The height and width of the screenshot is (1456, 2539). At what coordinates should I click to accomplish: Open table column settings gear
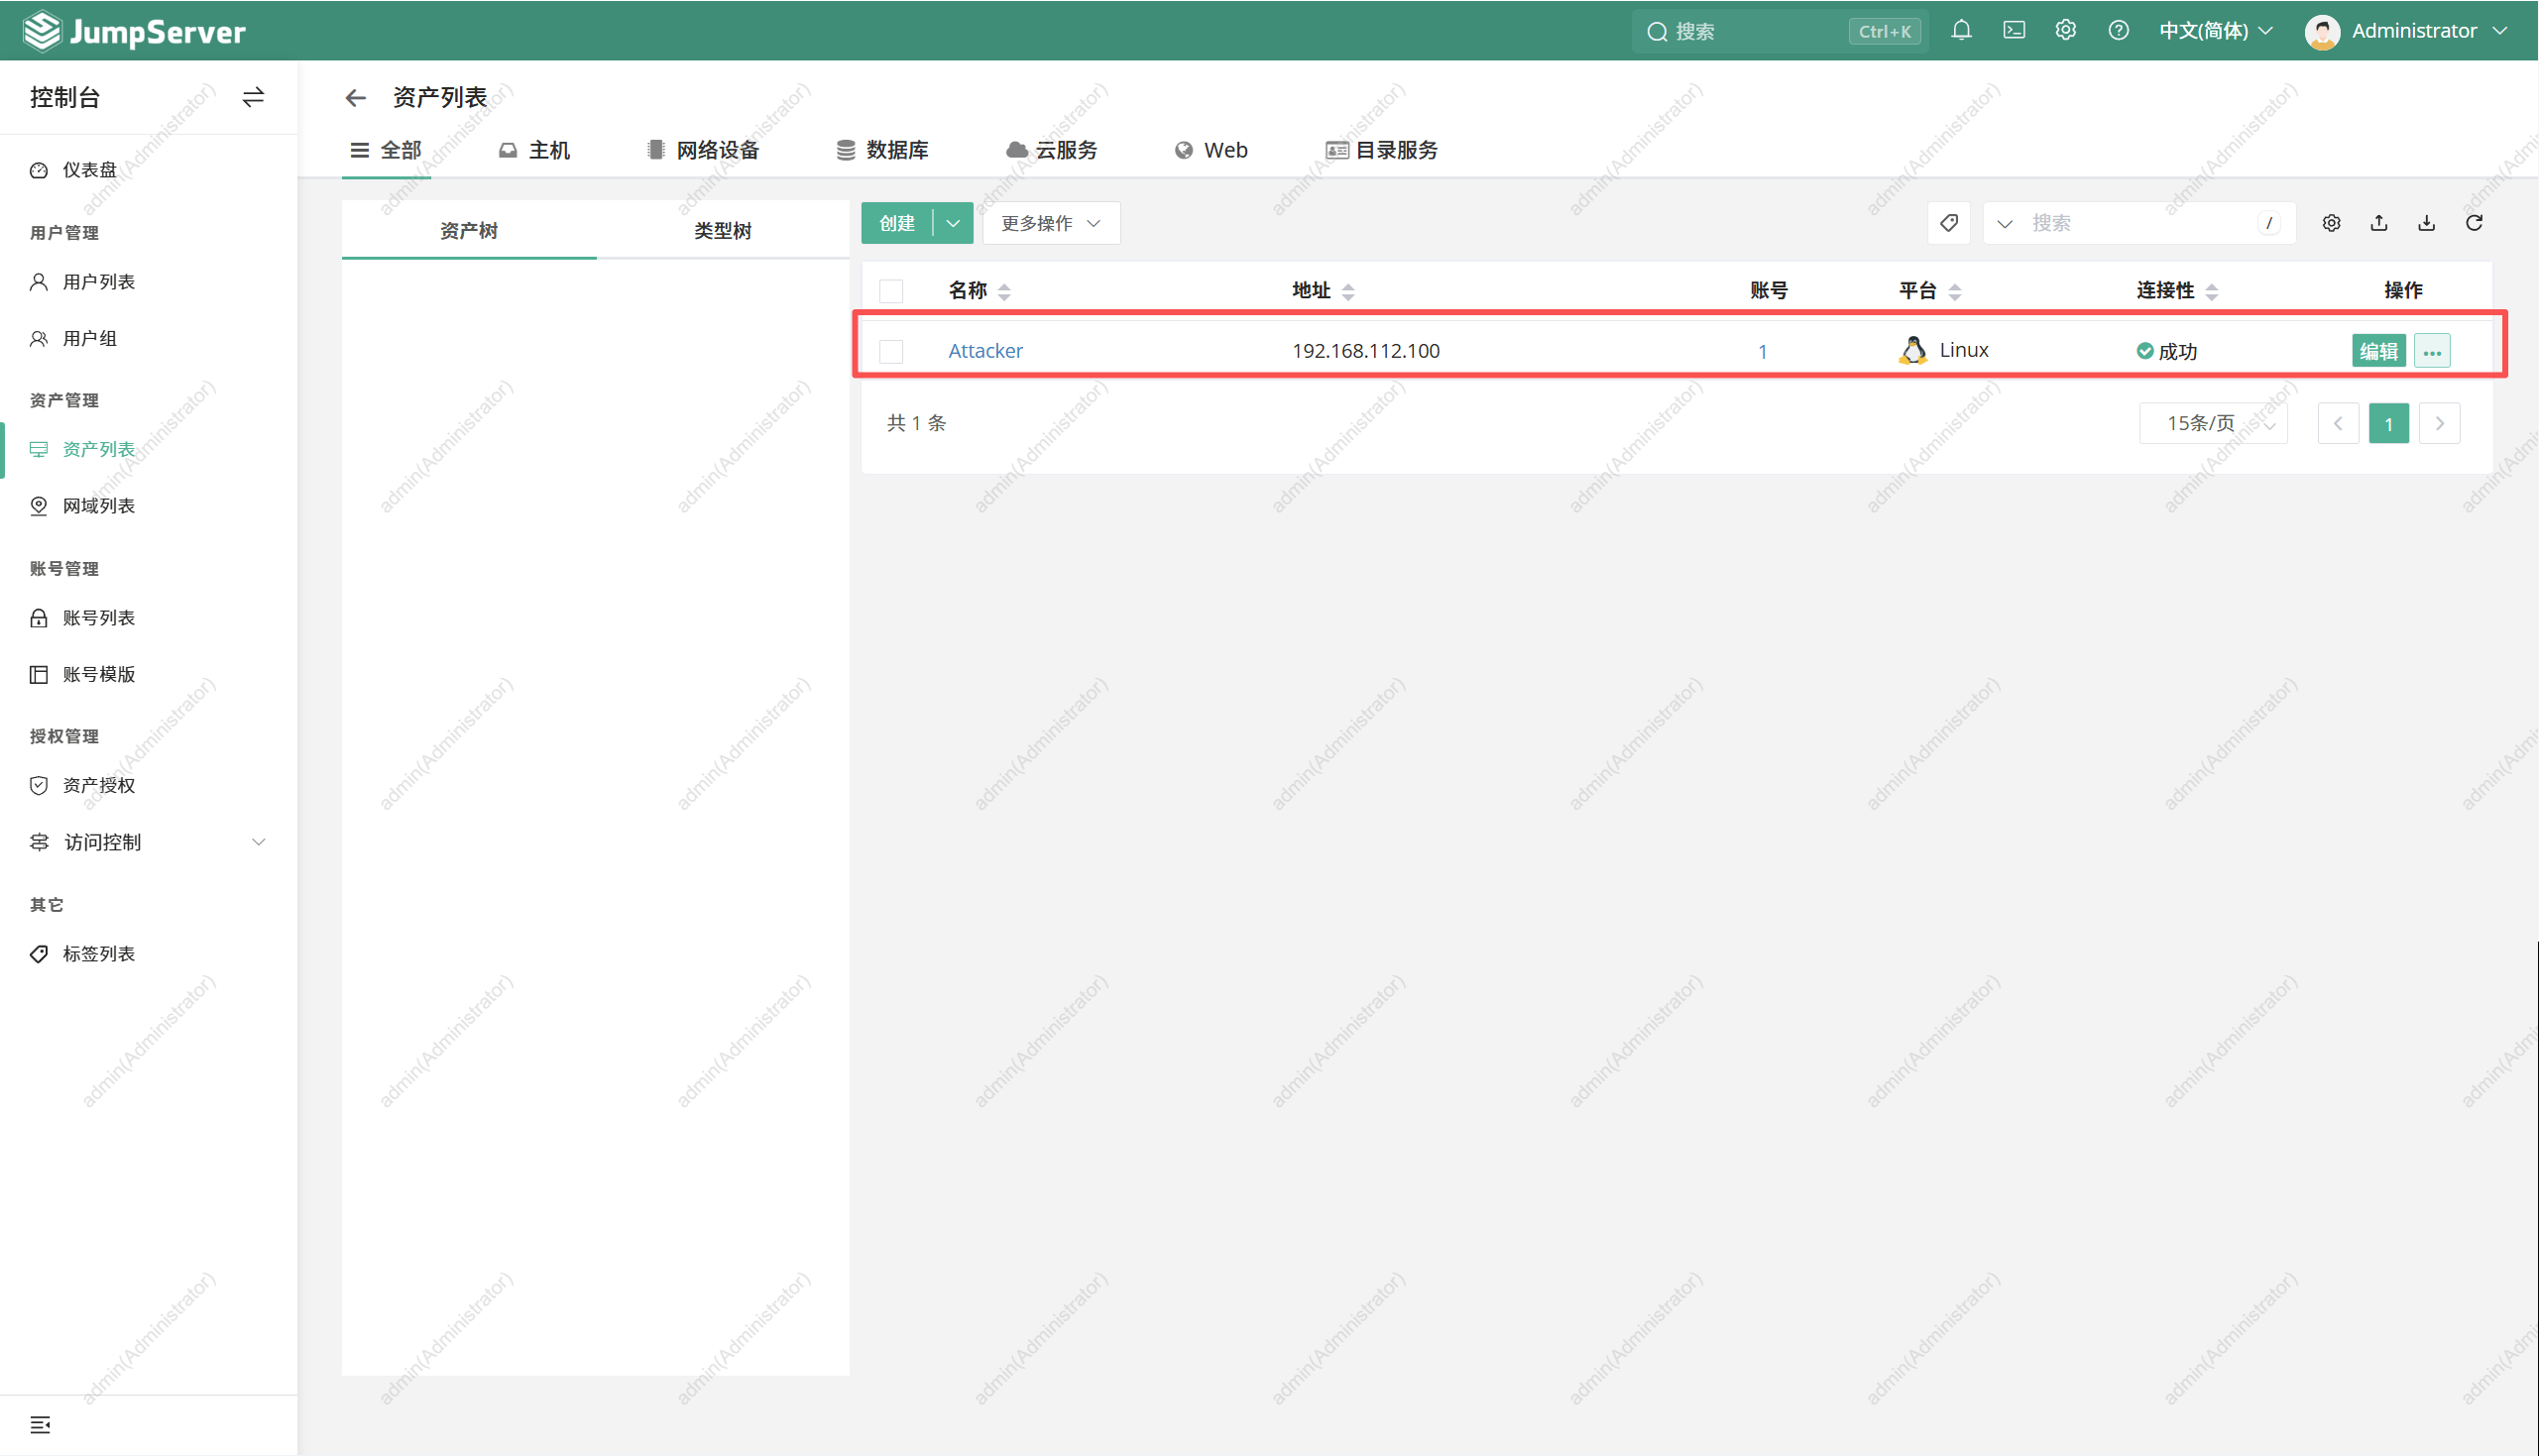click(x=2331, y=223)
